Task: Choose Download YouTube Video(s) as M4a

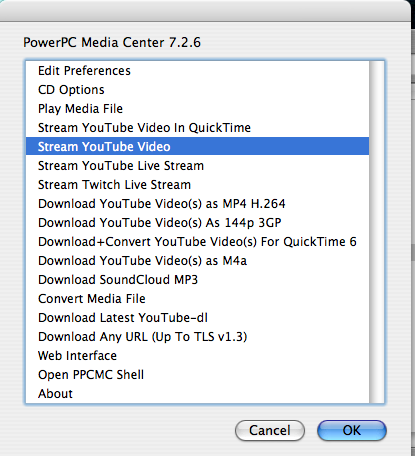Action: click(197, 261)
